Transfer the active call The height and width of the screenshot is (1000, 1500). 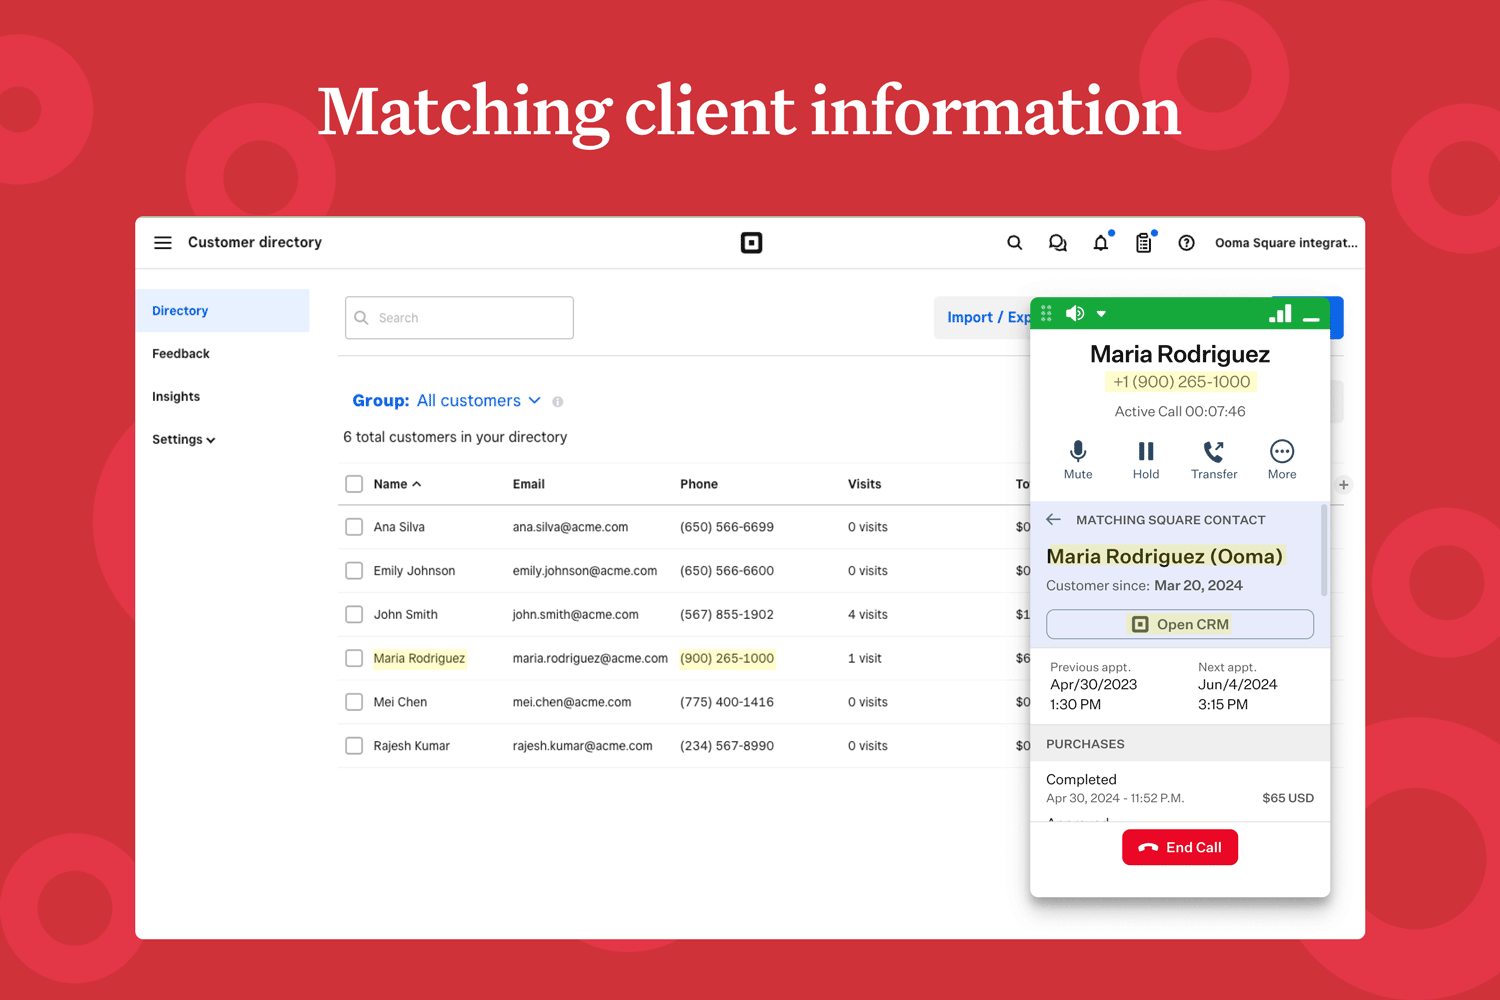coord(1214,459)
